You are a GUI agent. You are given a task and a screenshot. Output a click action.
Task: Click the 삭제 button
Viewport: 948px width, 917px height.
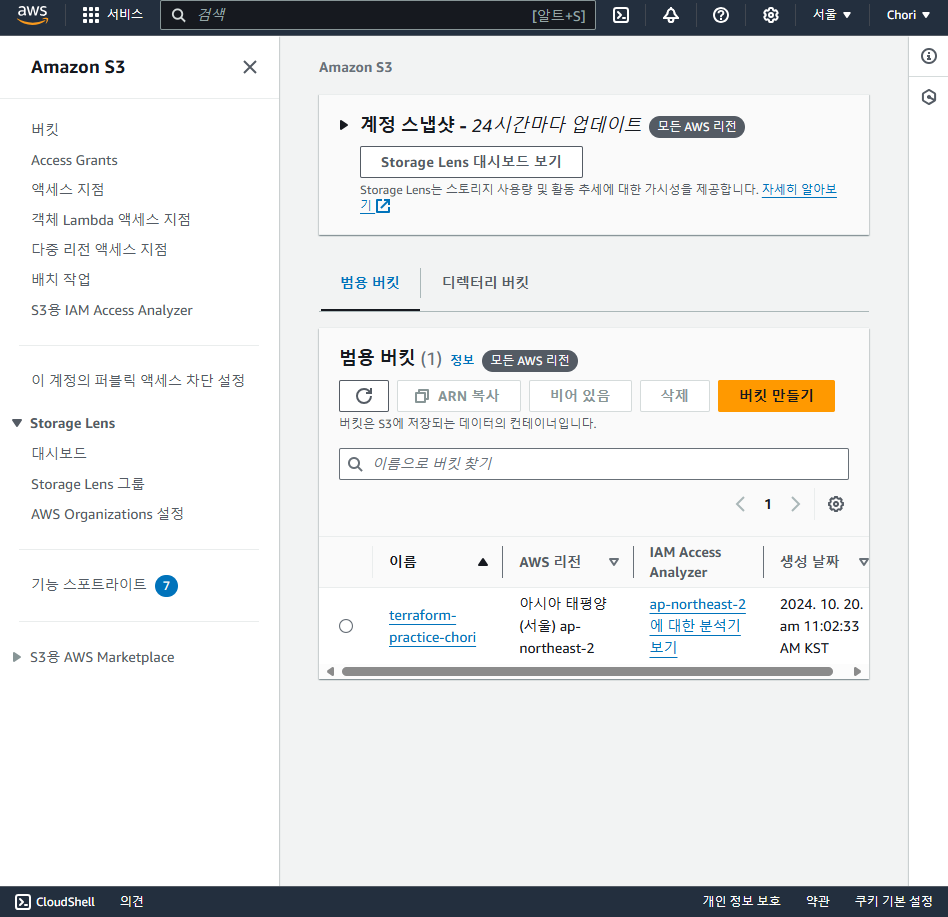click(675, 396)
